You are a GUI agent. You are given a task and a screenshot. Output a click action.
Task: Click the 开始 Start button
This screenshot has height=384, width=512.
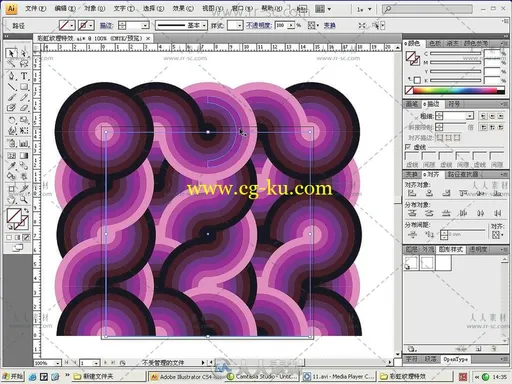click(13, 376)
